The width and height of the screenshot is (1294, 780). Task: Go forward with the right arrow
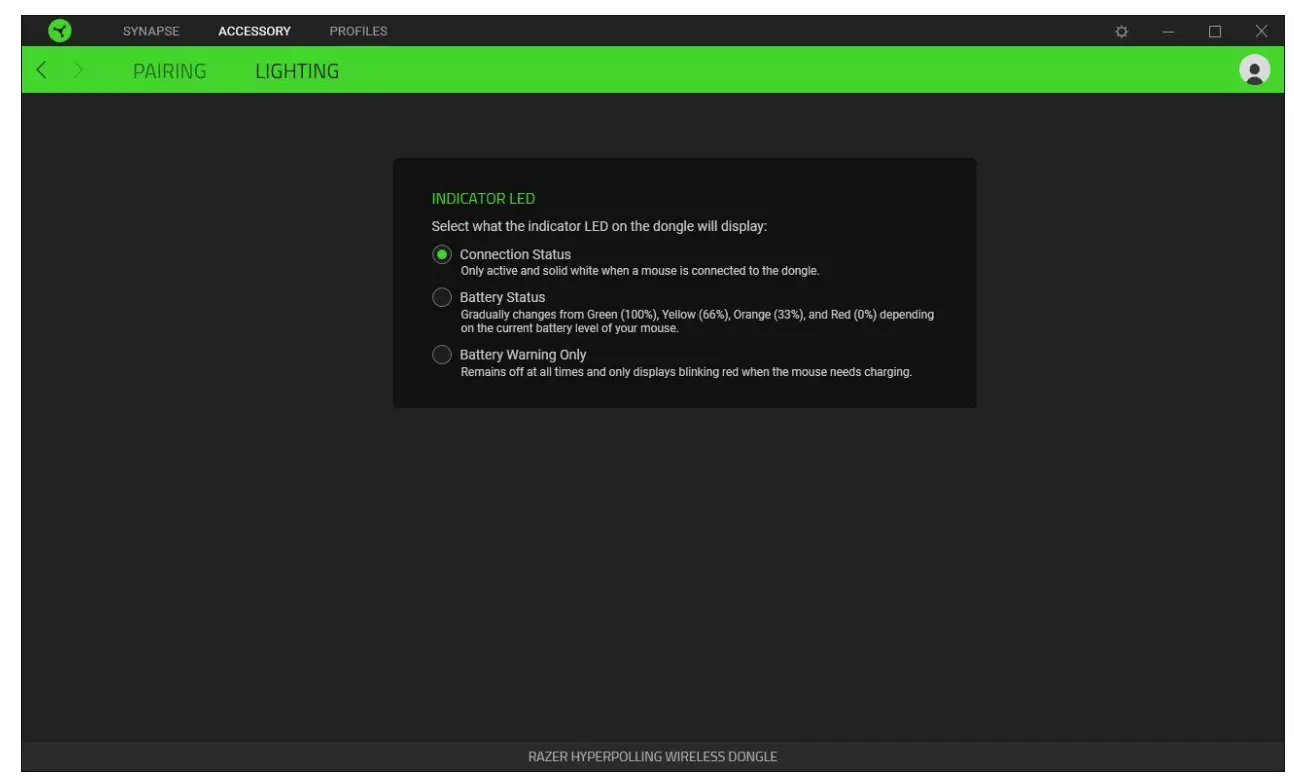tap(79, 70)
